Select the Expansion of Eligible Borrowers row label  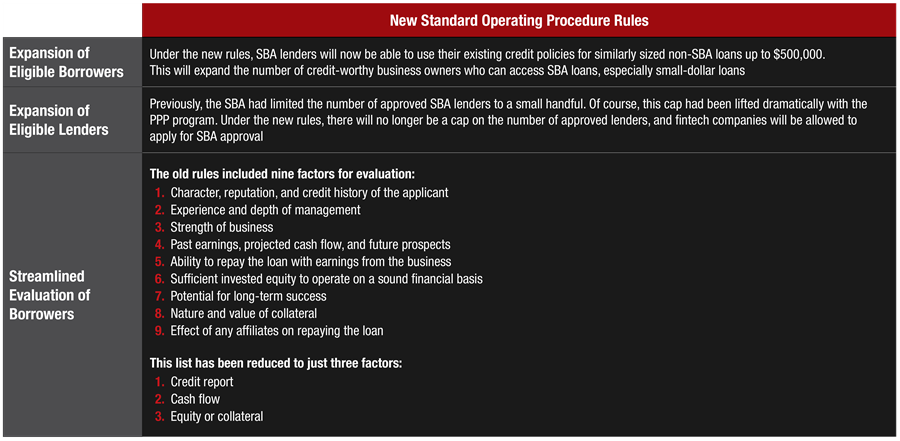point(50,63)
